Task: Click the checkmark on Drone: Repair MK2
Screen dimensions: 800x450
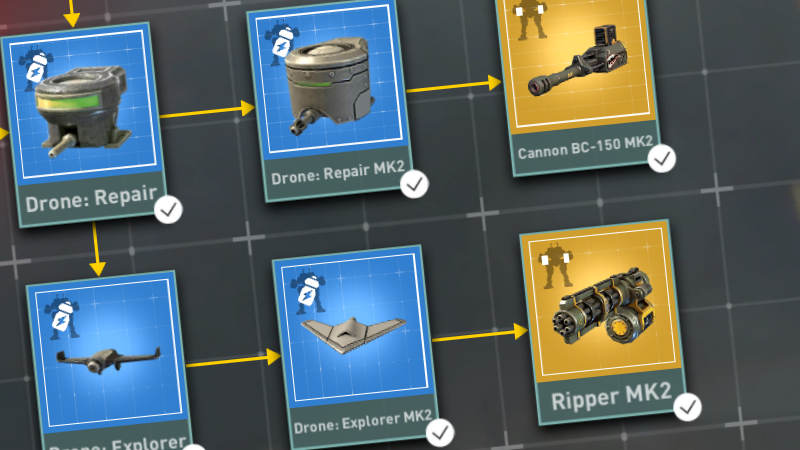Action: (414, 184)
